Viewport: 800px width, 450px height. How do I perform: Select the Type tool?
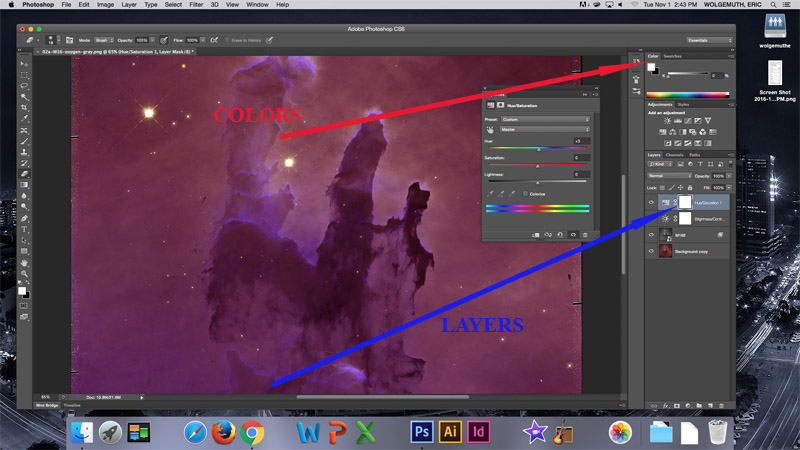point(24,230)
